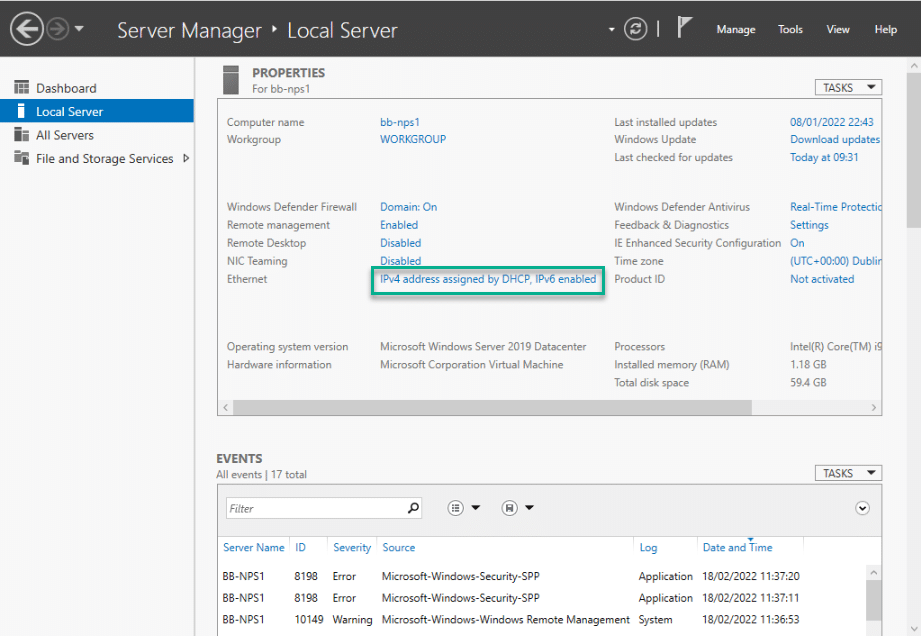This screenshot has width=921, height=636.
Task: Open the Manage menu
Action: pos(735,29)
